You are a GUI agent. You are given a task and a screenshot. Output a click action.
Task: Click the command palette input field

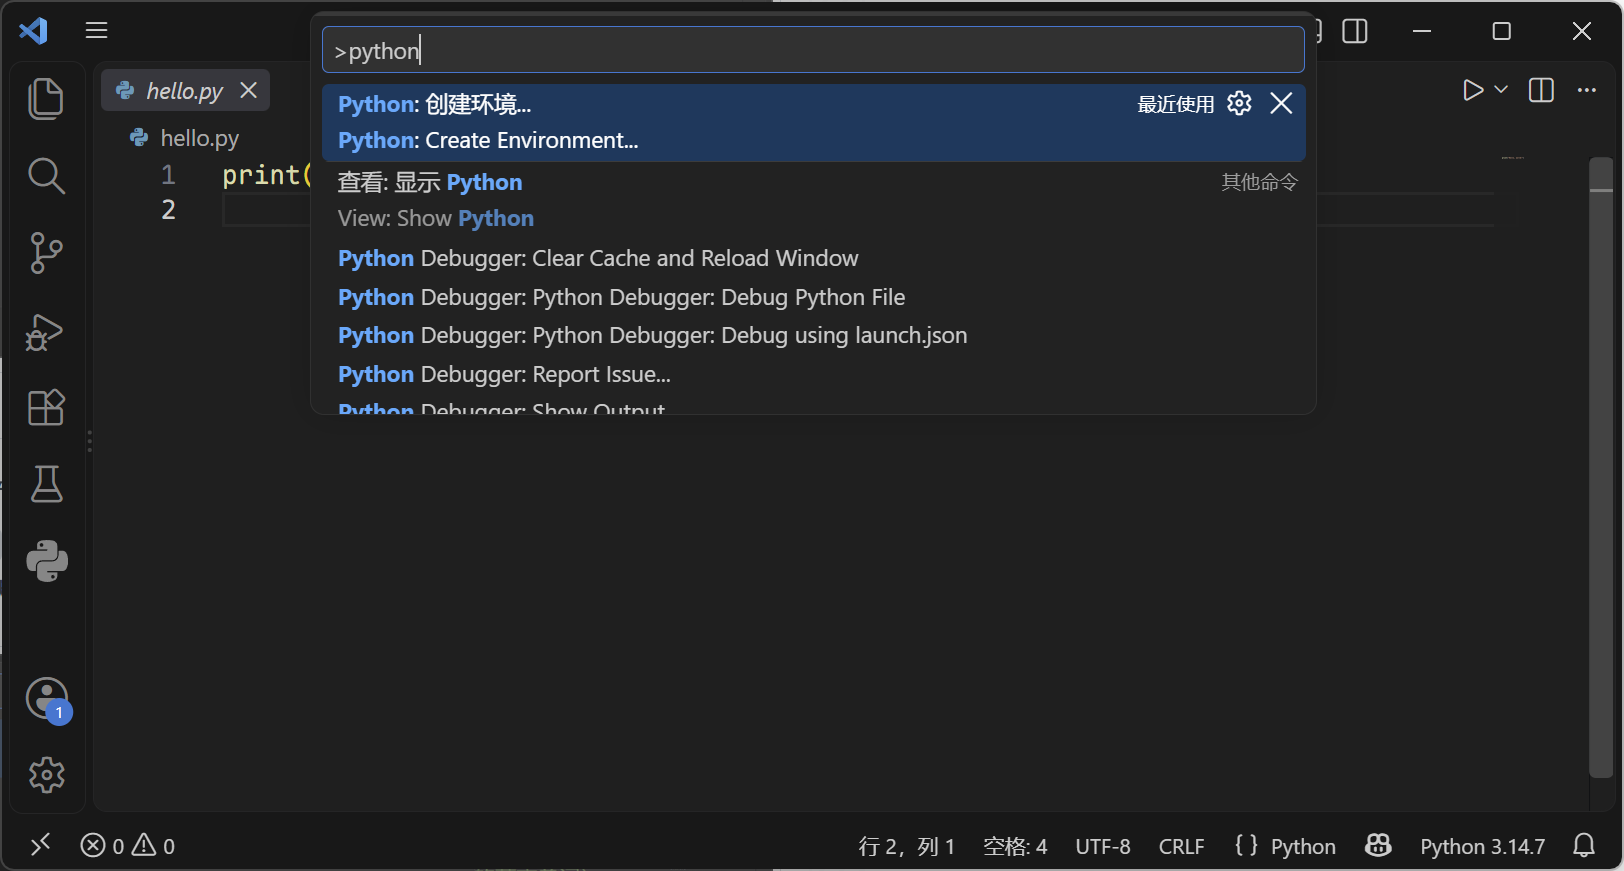813,50
